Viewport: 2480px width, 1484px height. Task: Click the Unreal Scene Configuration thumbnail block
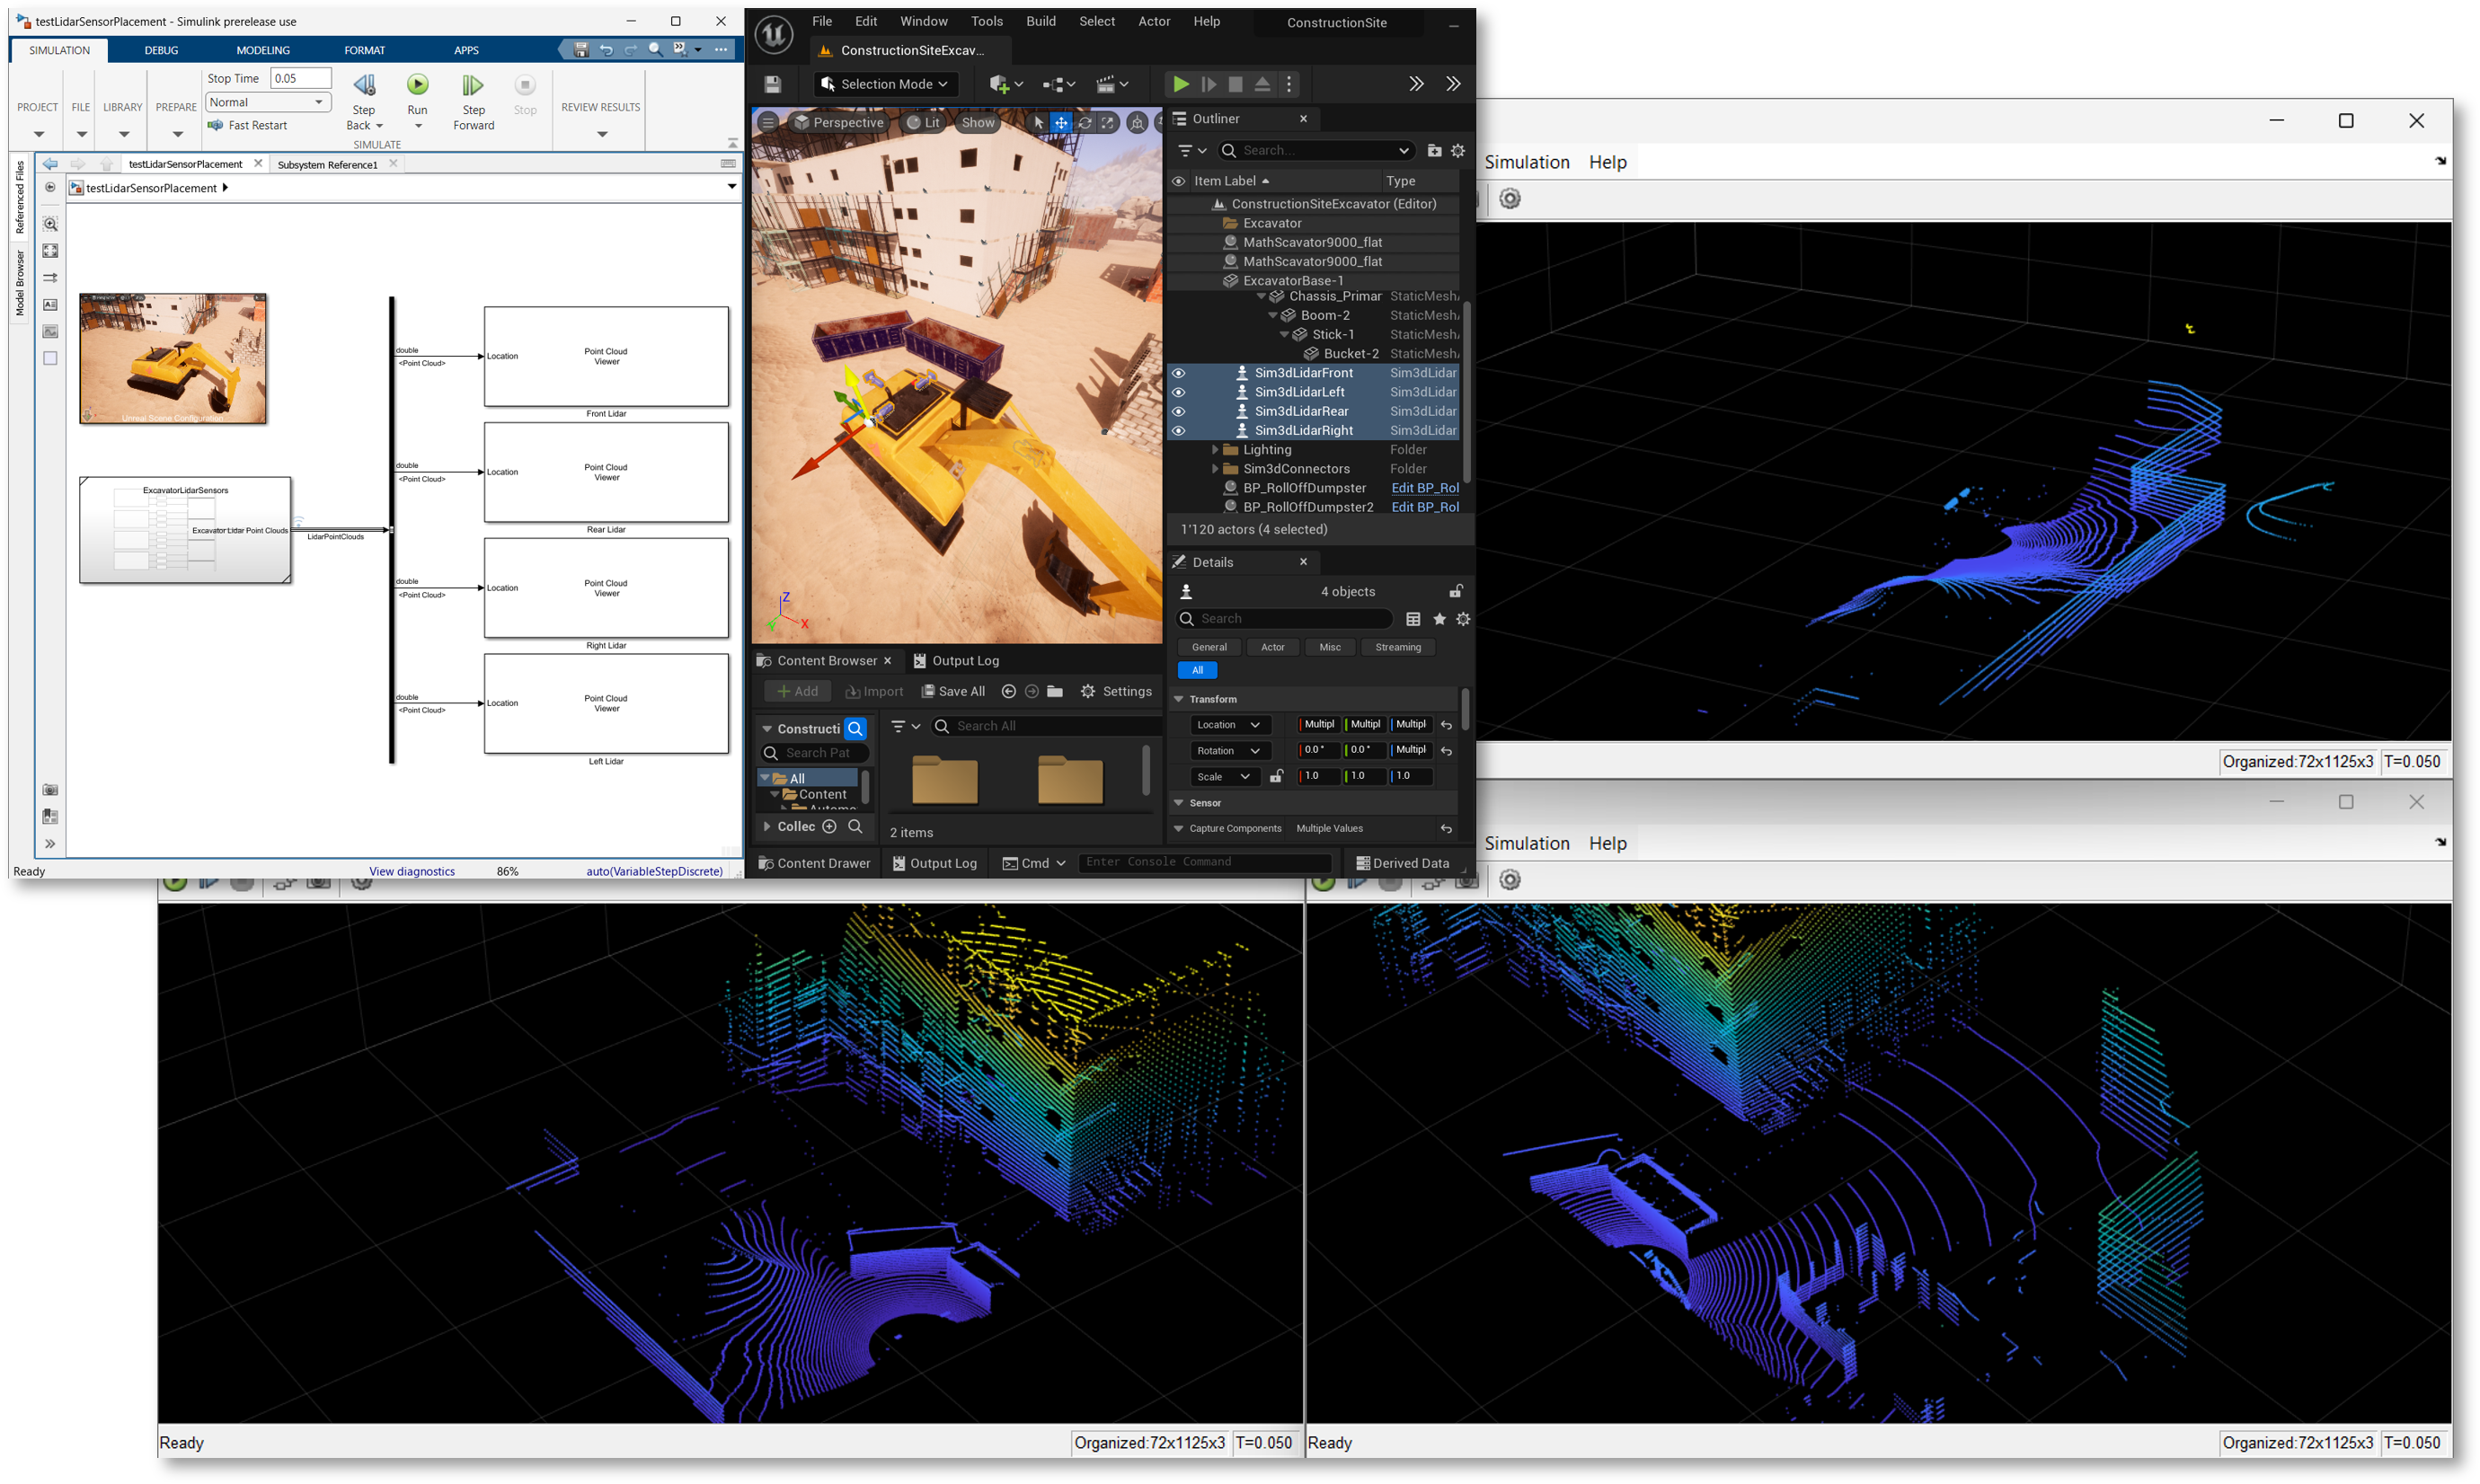point(173,359)
